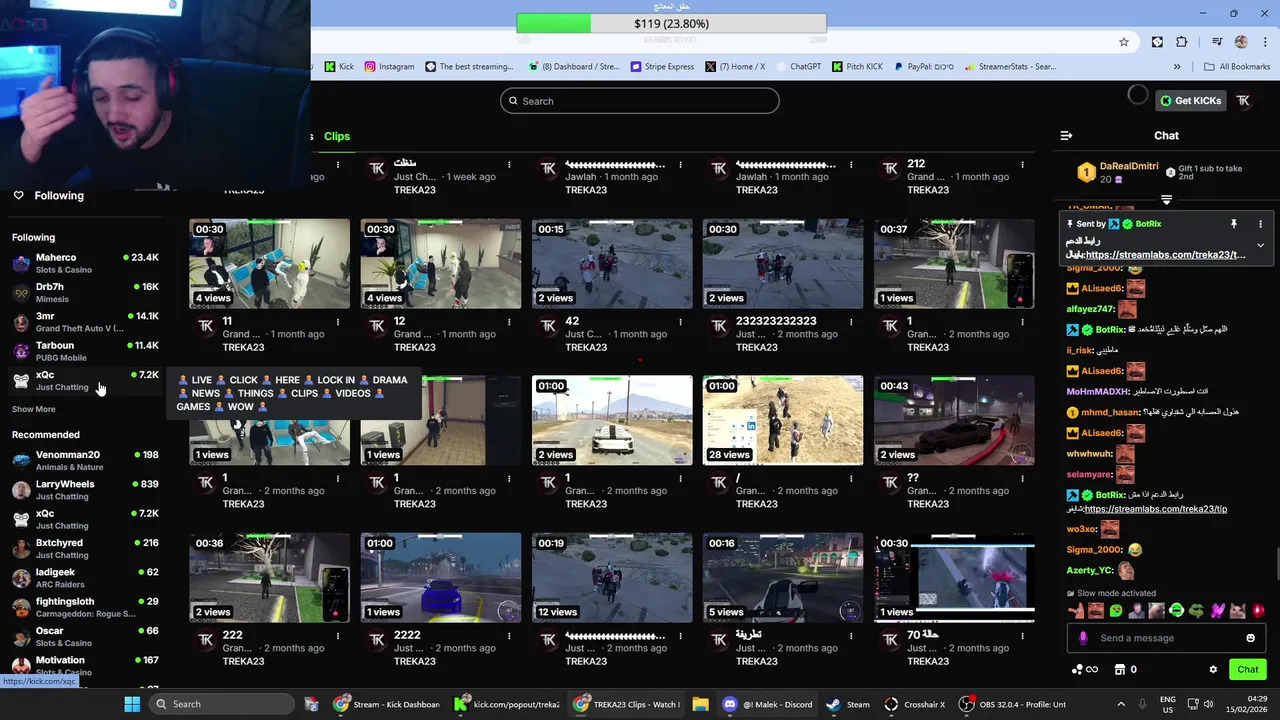Open the emoji picker in chat input
1280x720 pixels.
pyautogui.click(x=1250, y=638)
